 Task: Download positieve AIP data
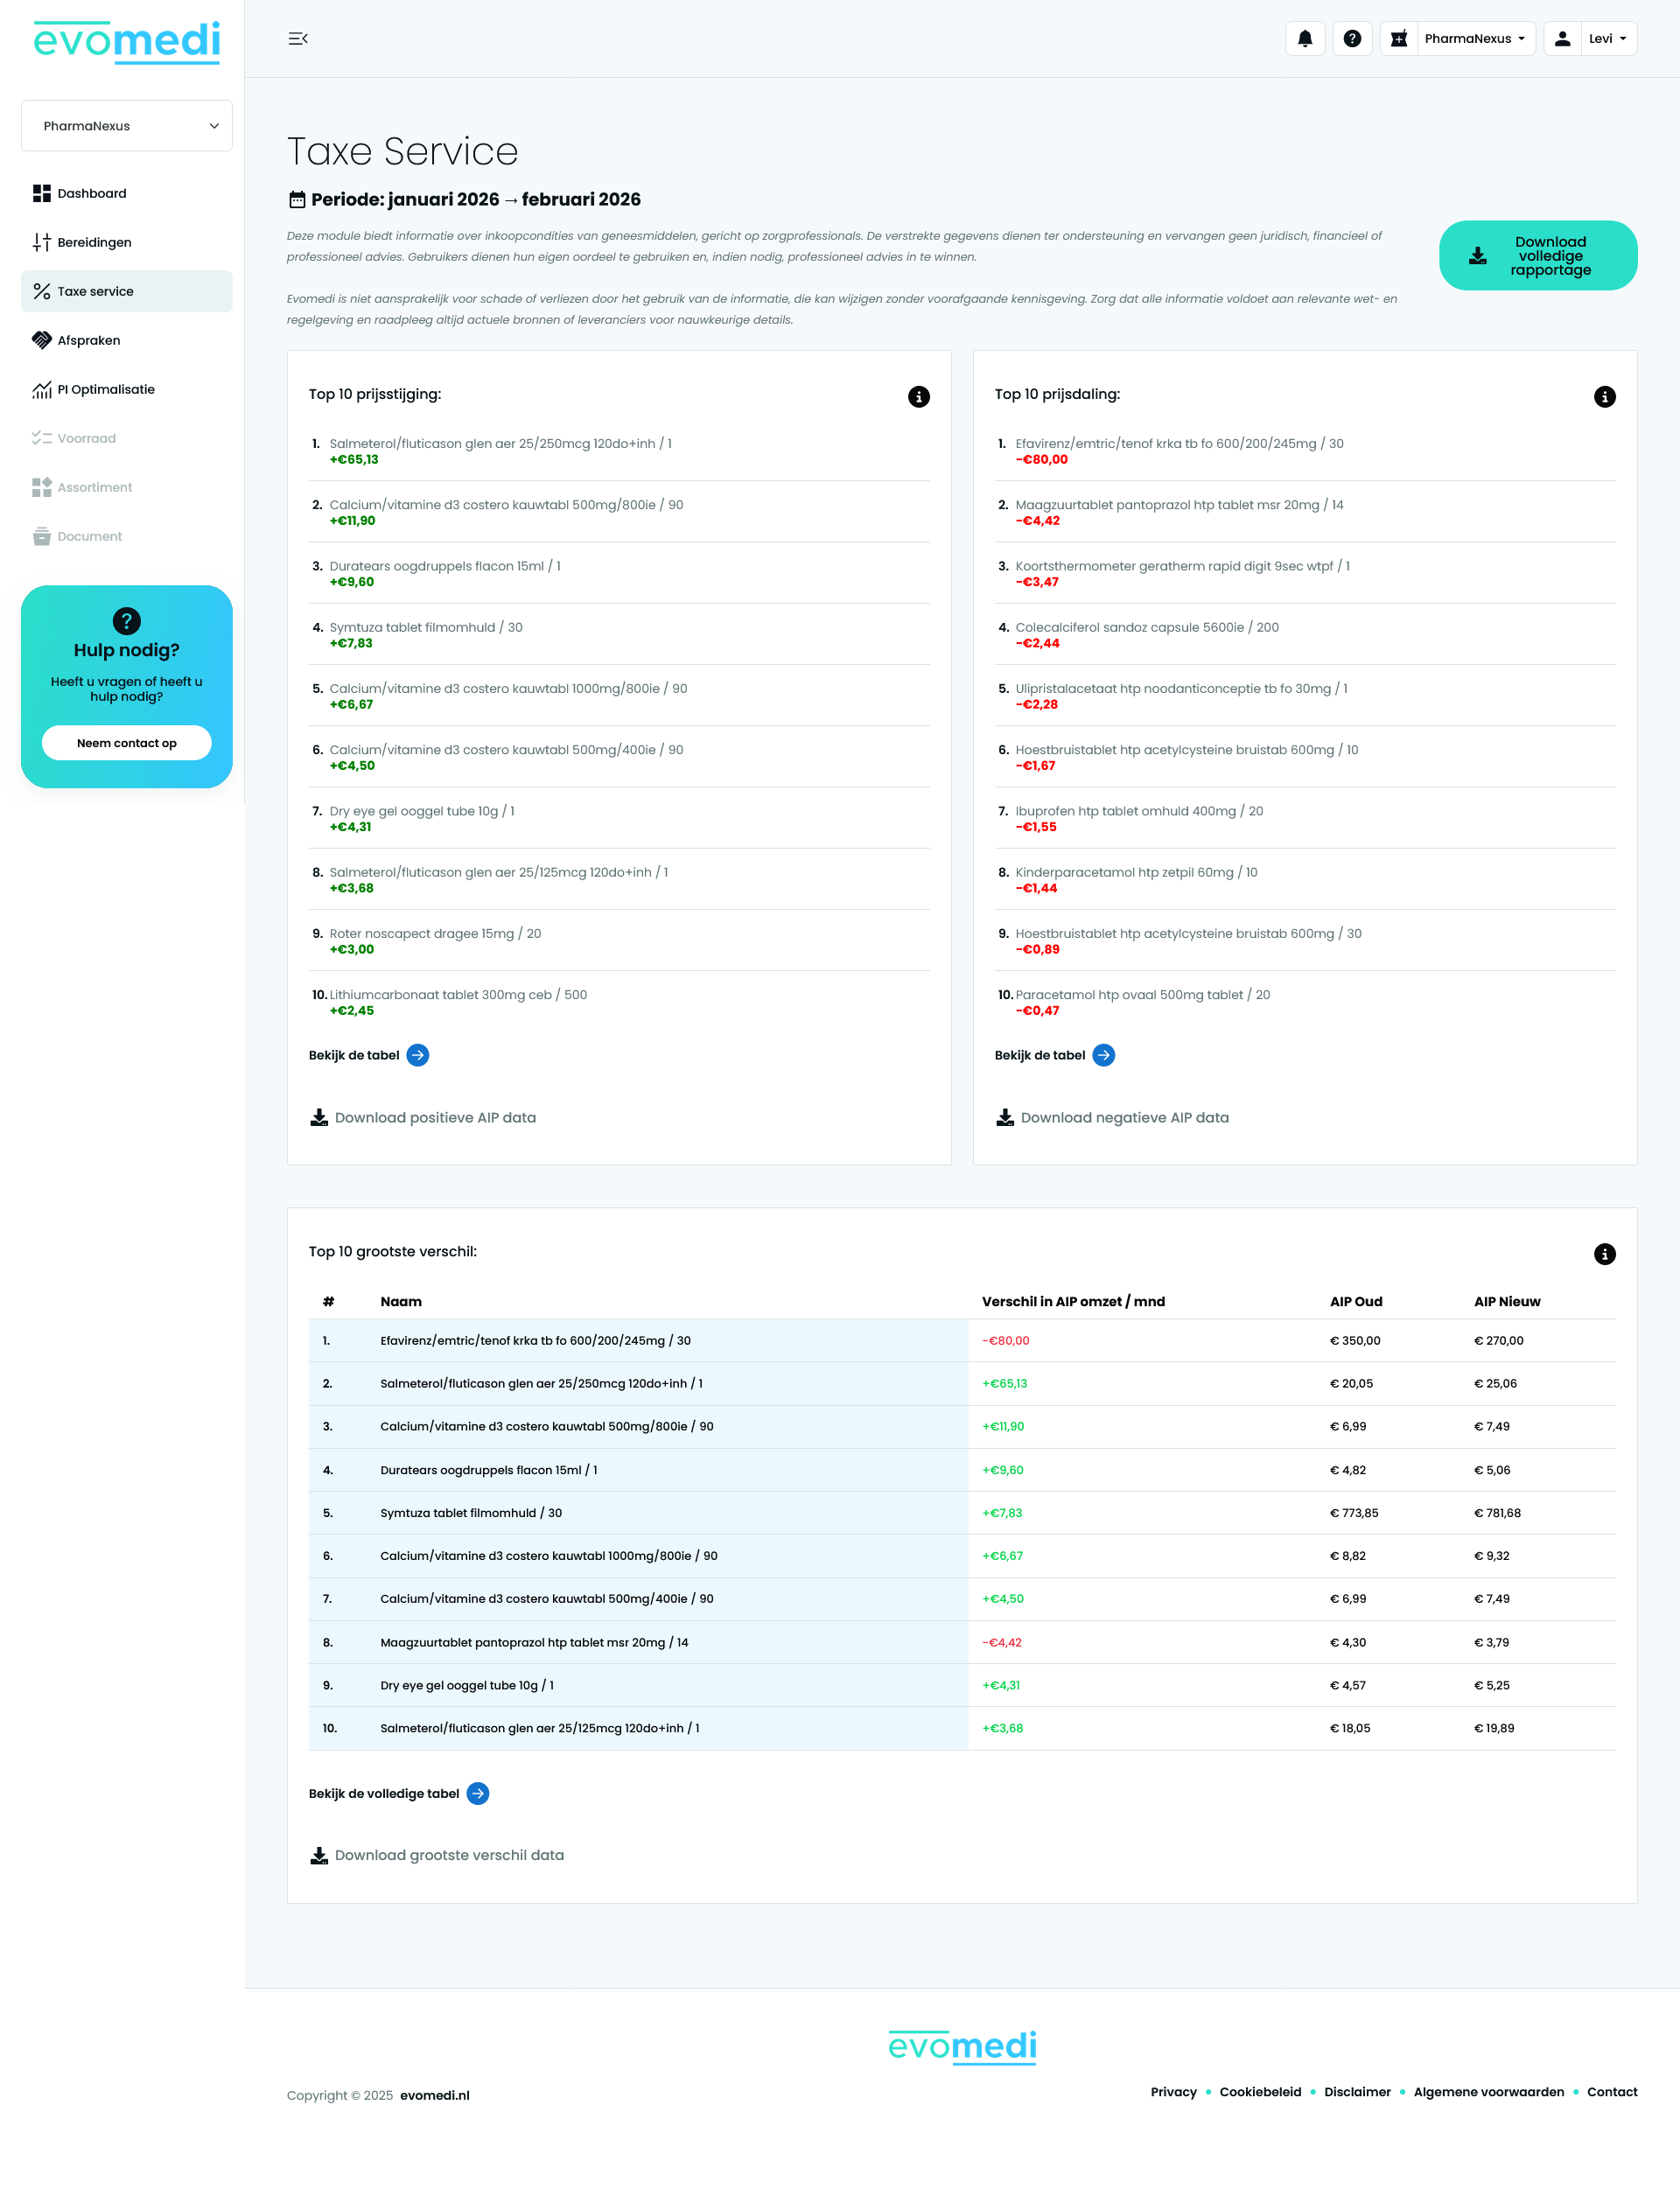pyautogui.click(x=434, y=1118)
